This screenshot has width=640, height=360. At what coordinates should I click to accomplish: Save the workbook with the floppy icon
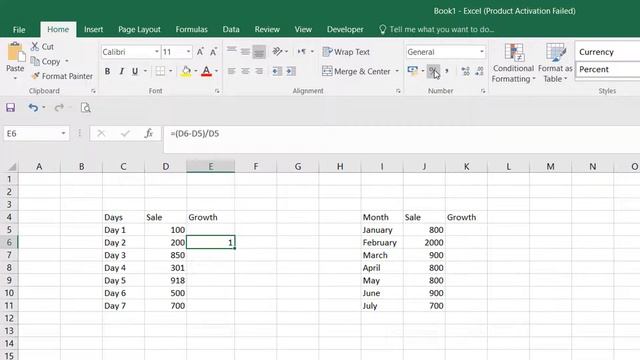(10, 107)
